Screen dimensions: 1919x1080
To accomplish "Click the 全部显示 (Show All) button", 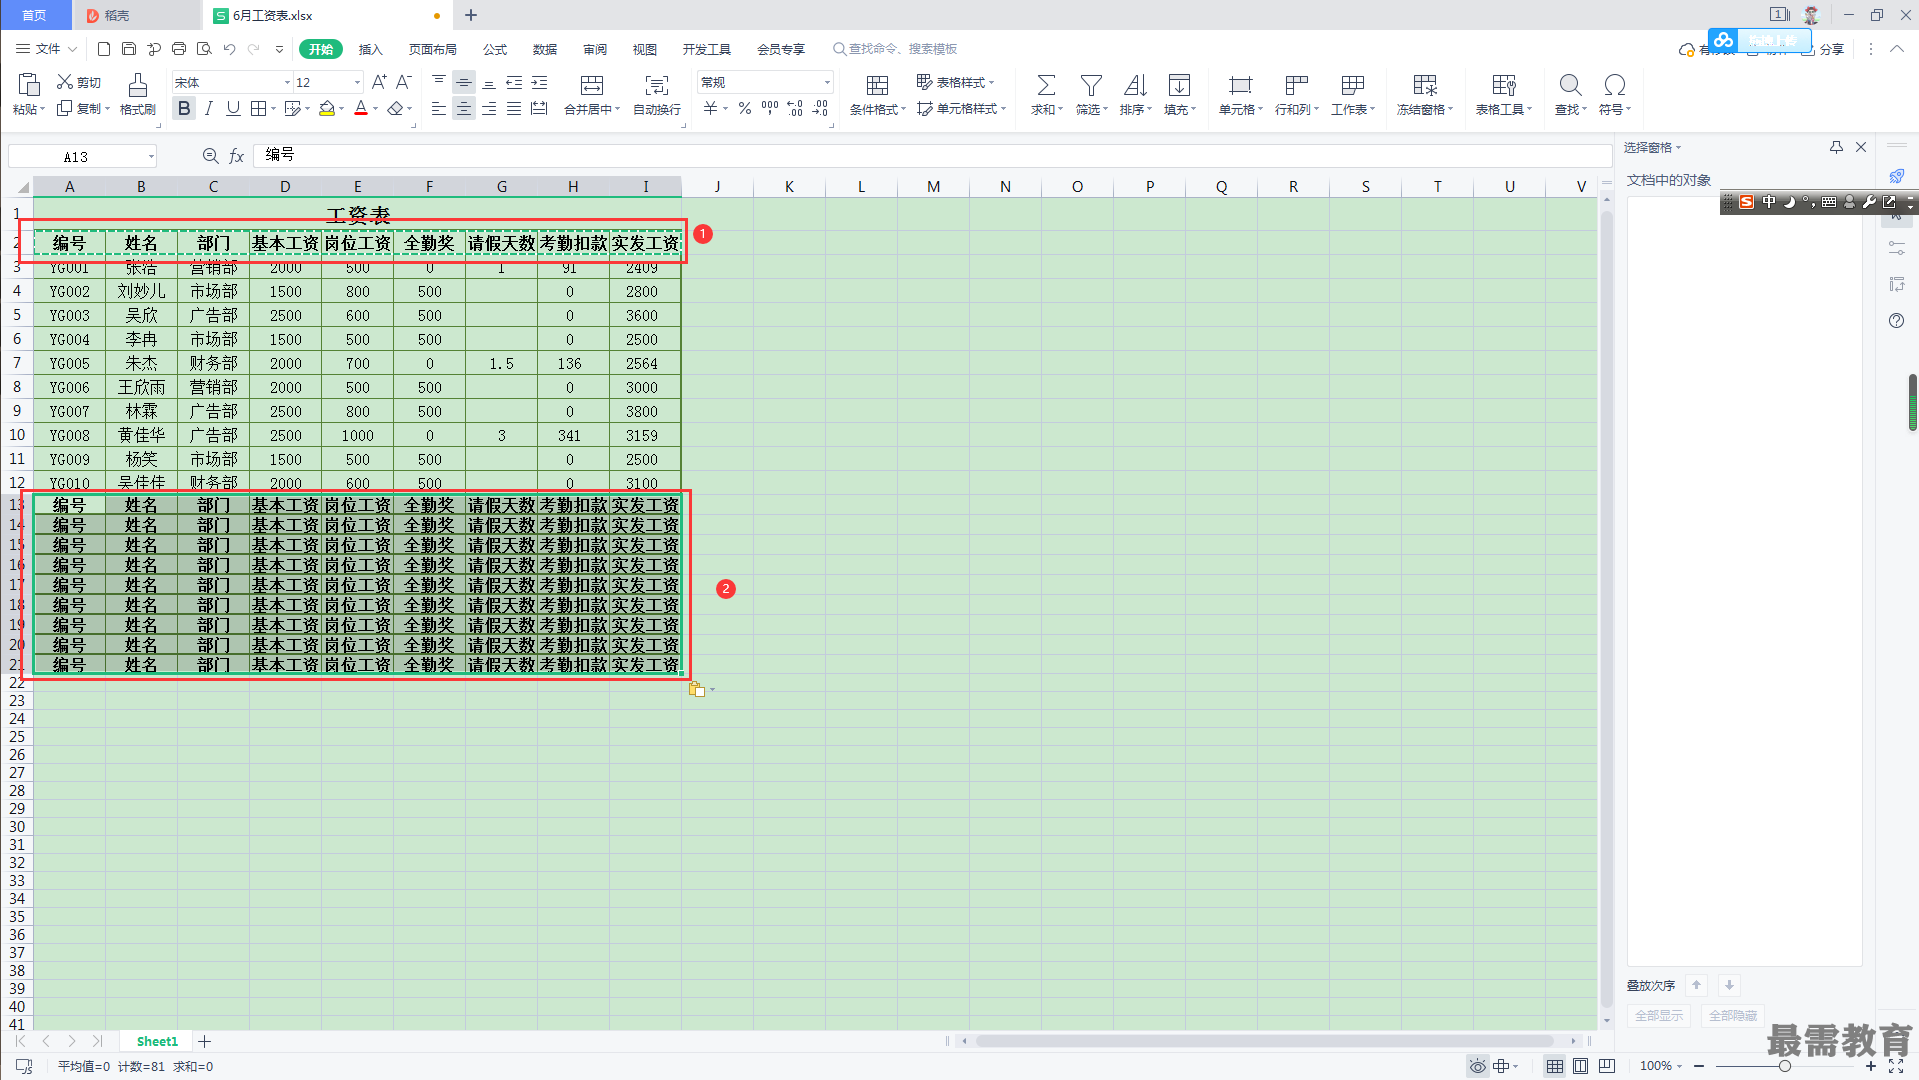I will click(x=1659, y=1015).
